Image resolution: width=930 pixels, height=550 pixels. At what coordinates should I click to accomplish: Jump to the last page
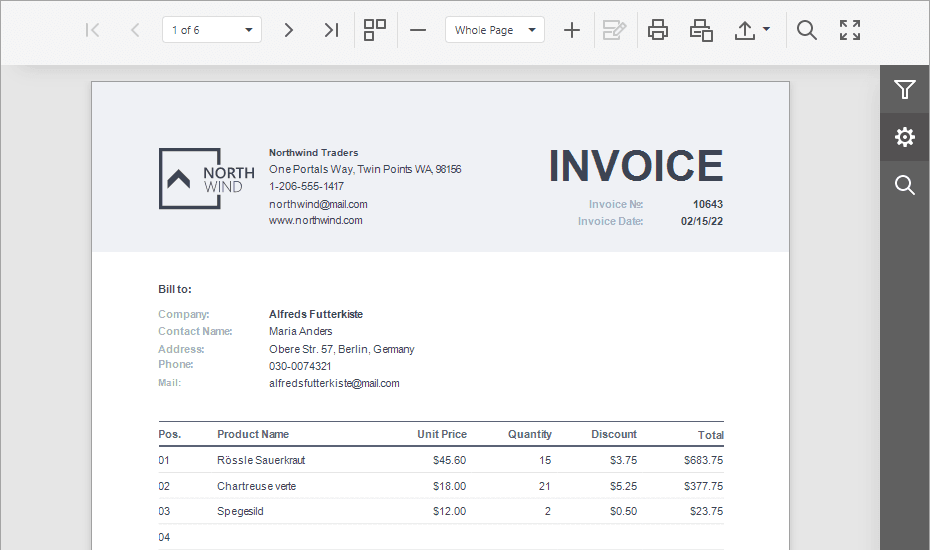point(331,30)
